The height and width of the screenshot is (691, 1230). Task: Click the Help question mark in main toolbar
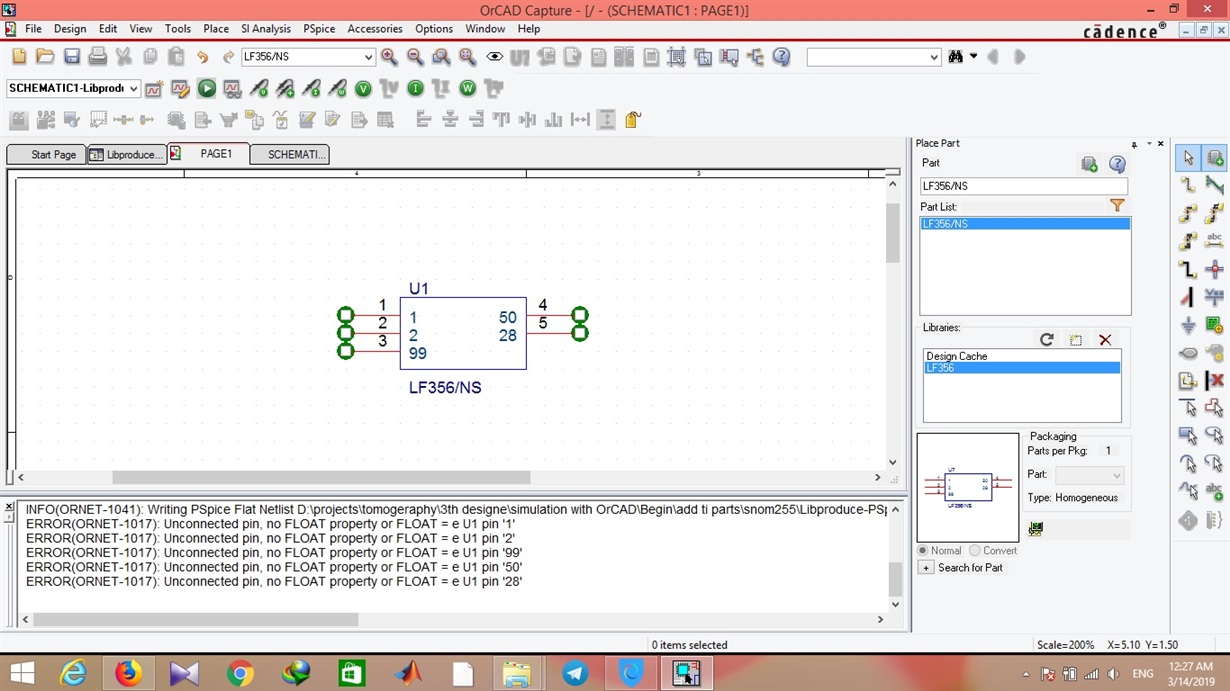coord(782,57)
